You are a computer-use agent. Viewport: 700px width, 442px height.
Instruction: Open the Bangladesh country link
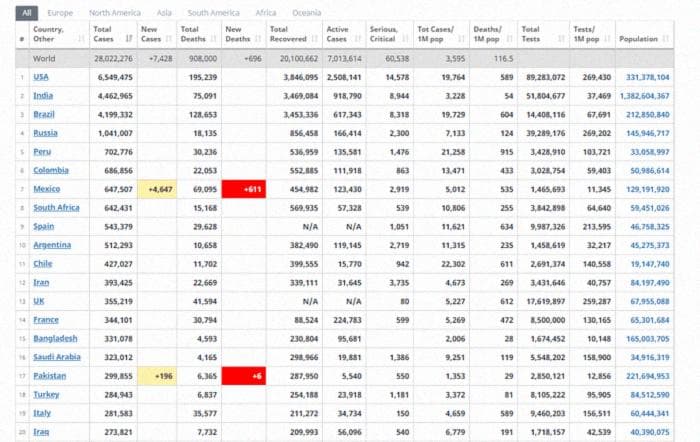[x=55, y=338]
